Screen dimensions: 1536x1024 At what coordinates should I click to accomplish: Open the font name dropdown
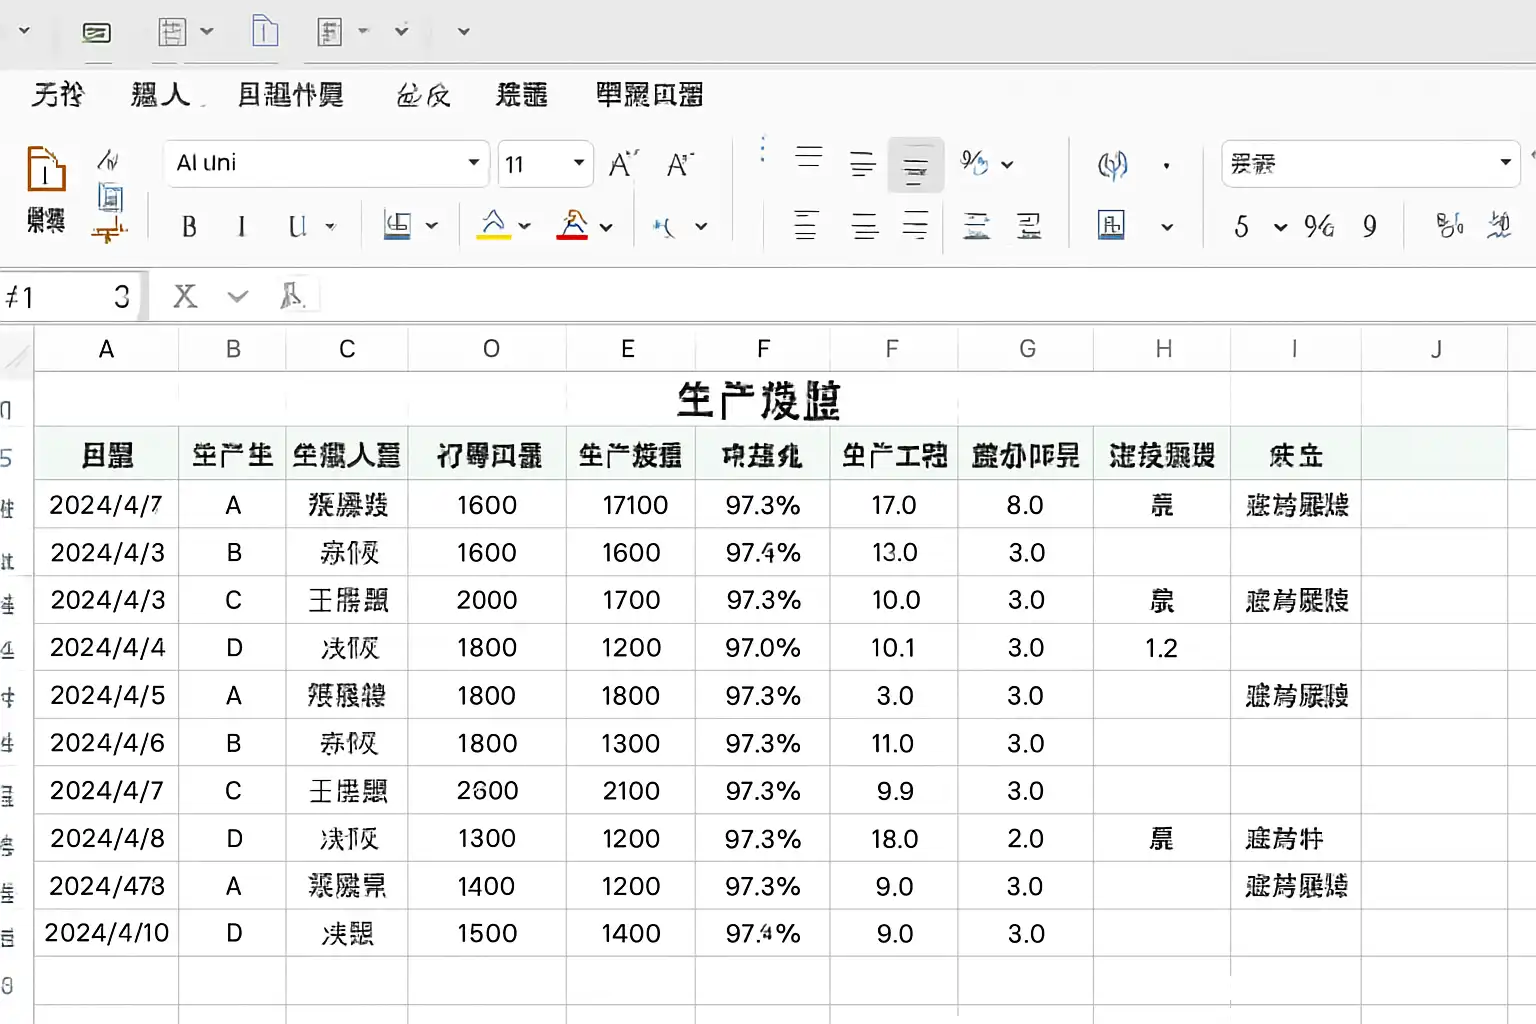326,163
